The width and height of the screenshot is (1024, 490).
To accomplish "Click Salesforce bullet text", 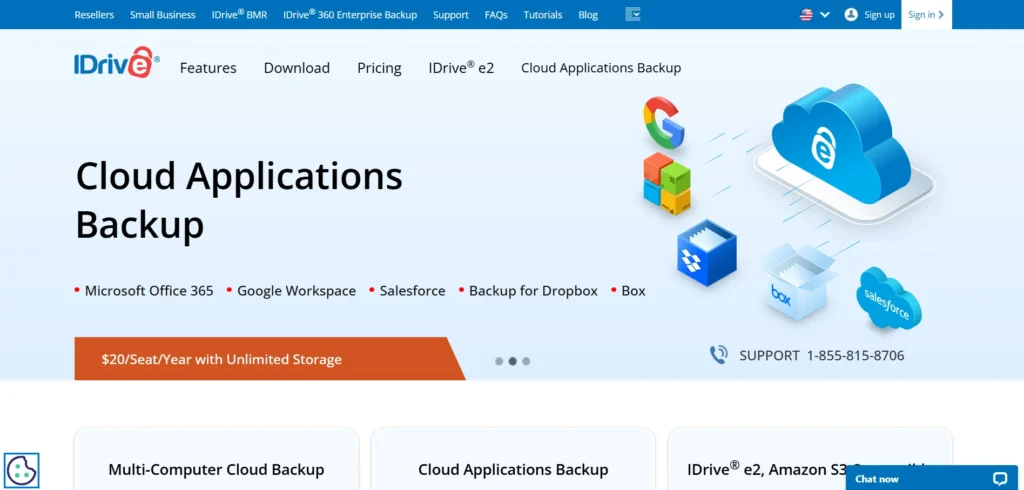I will click(413, 291).
